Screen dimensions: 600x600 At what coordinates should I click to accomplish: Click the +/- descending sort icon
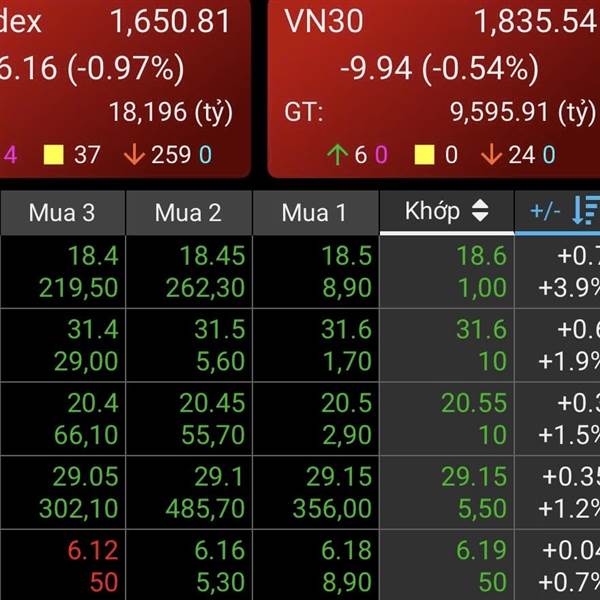[x=586, y=210]
